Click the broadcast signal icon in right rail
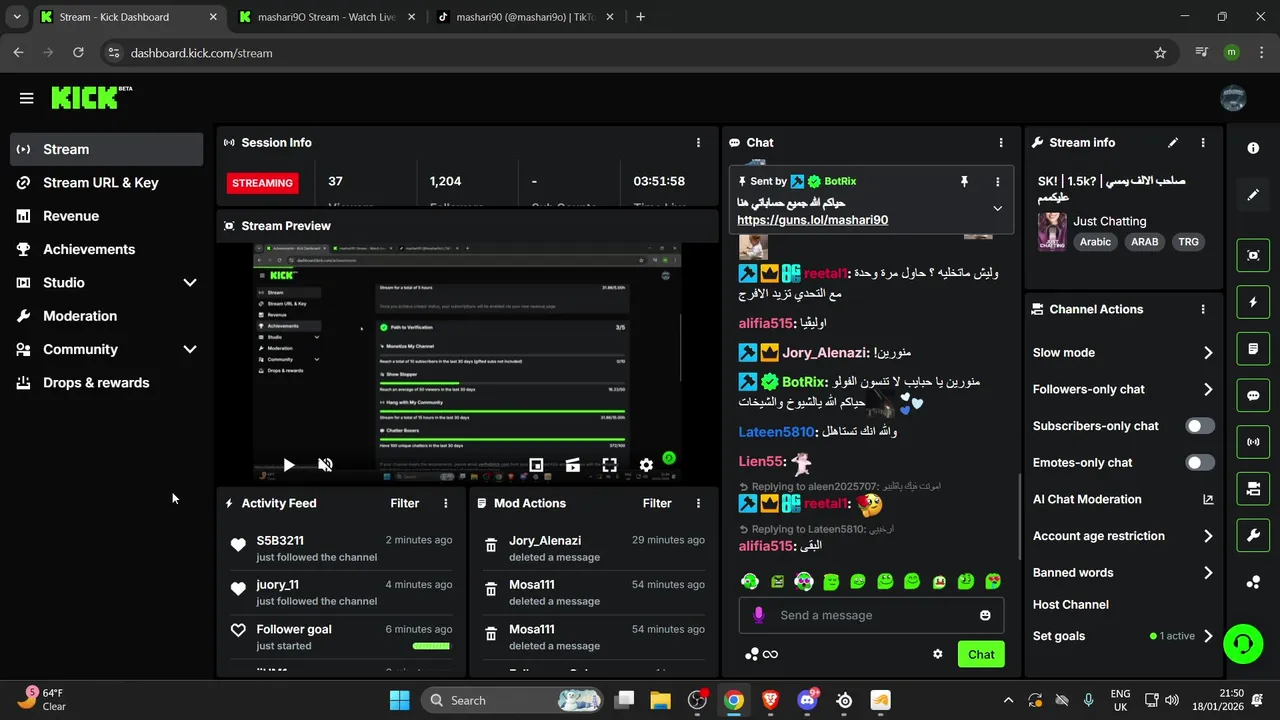This screenshot has height=720, width=1280. [1253, 442]
